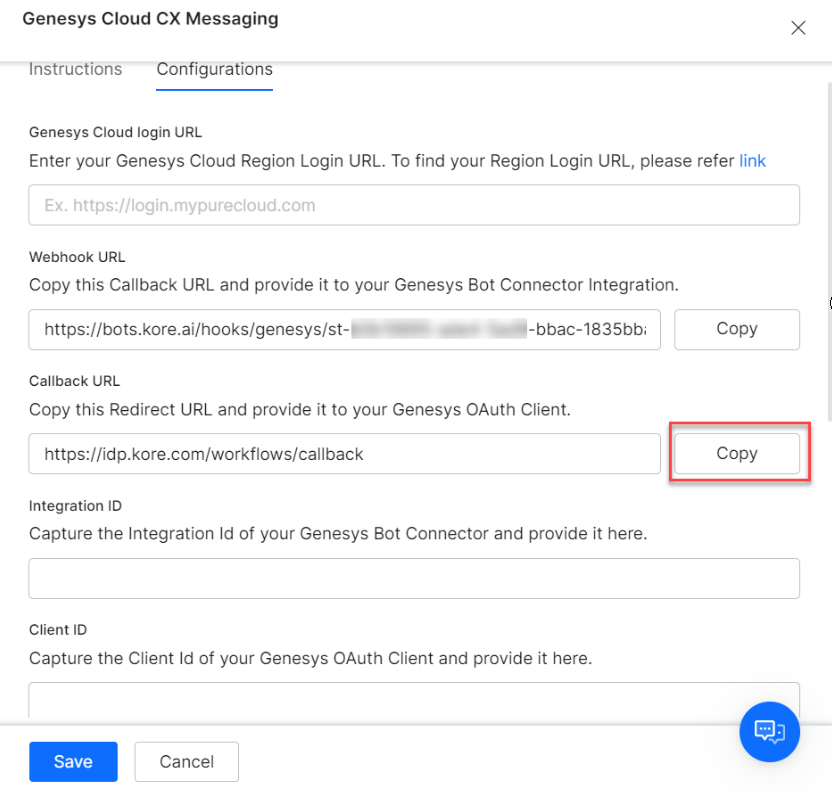Click the red-highlighted Copy button
The height and width of the screenshot is (793, 832).
click(x=736, y=453)
